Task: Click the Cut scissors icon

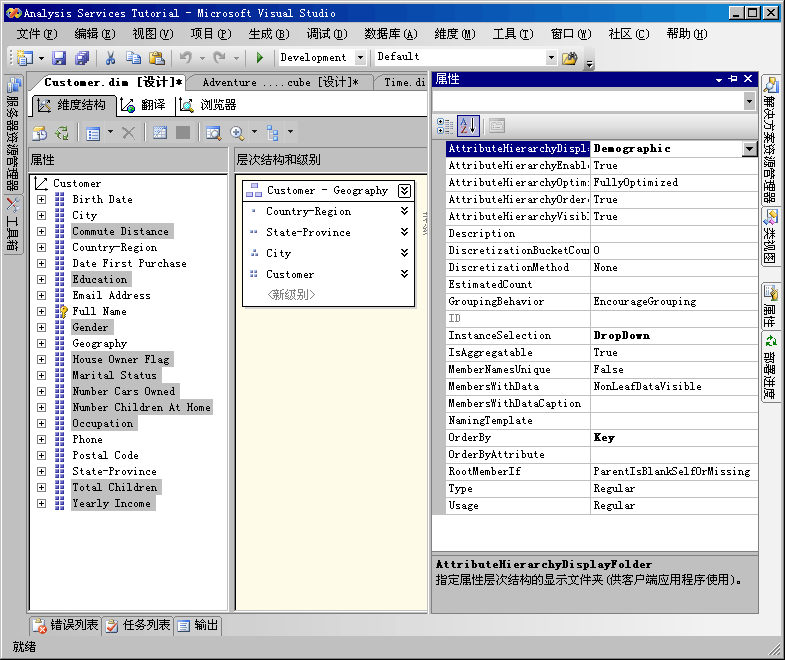Action: click(x=111, y=58)
